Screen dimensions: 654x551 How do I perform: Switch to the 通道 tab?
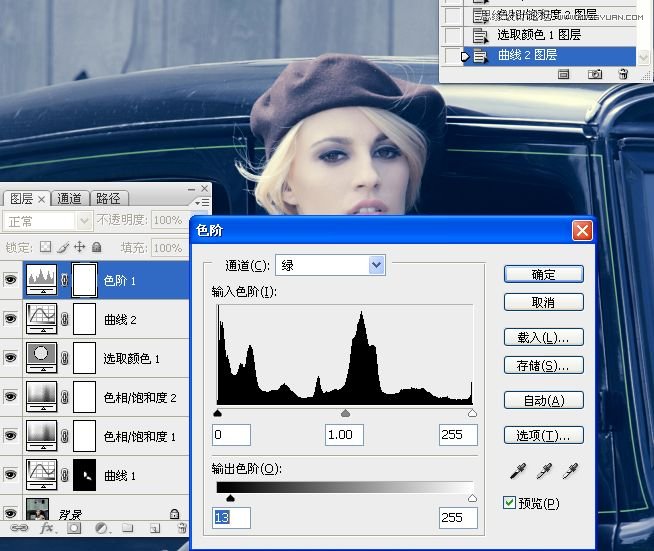click(69, 199)
